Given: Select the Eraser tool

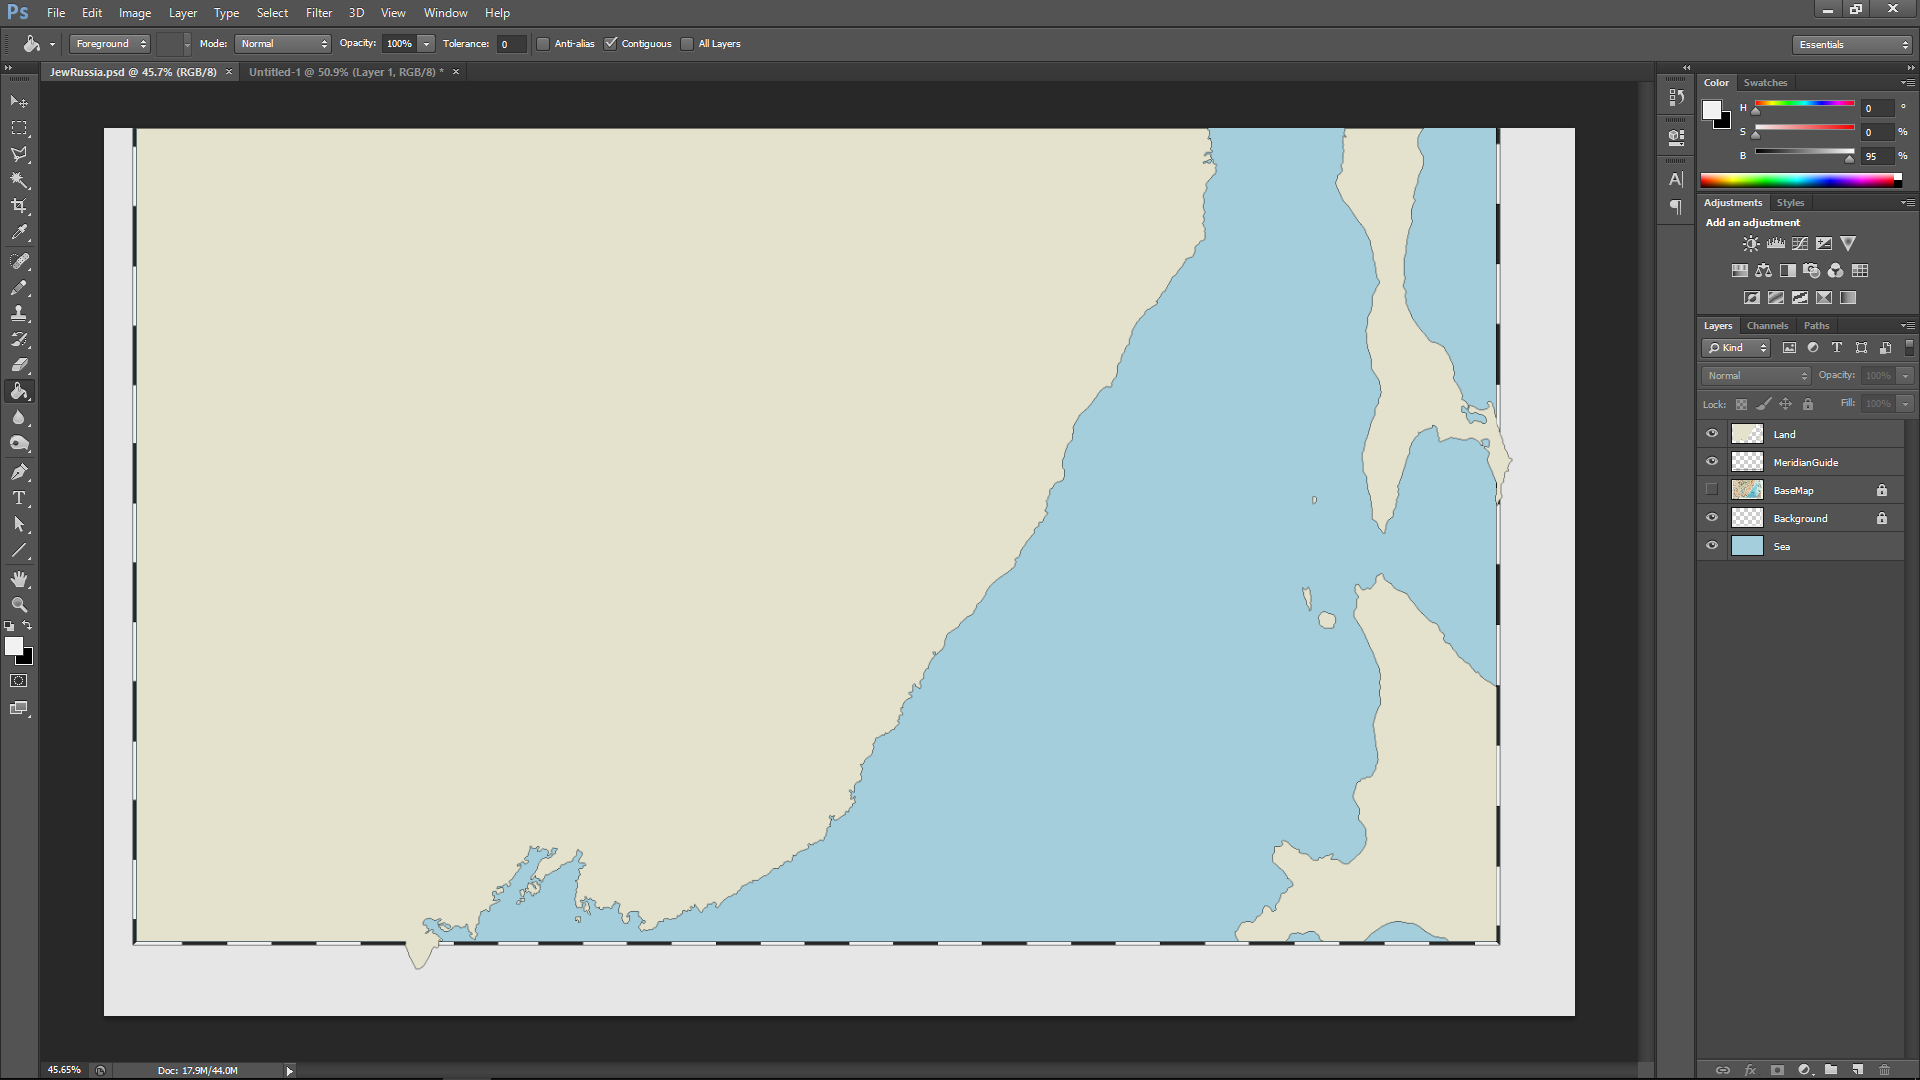Looking at the screenshot, I should click(x=19, y=365).
